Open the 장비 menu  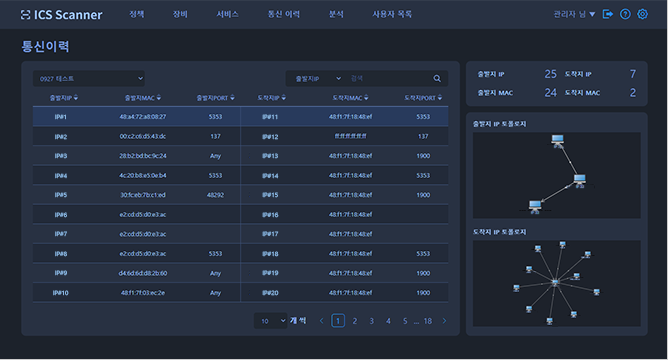(180, 14)
